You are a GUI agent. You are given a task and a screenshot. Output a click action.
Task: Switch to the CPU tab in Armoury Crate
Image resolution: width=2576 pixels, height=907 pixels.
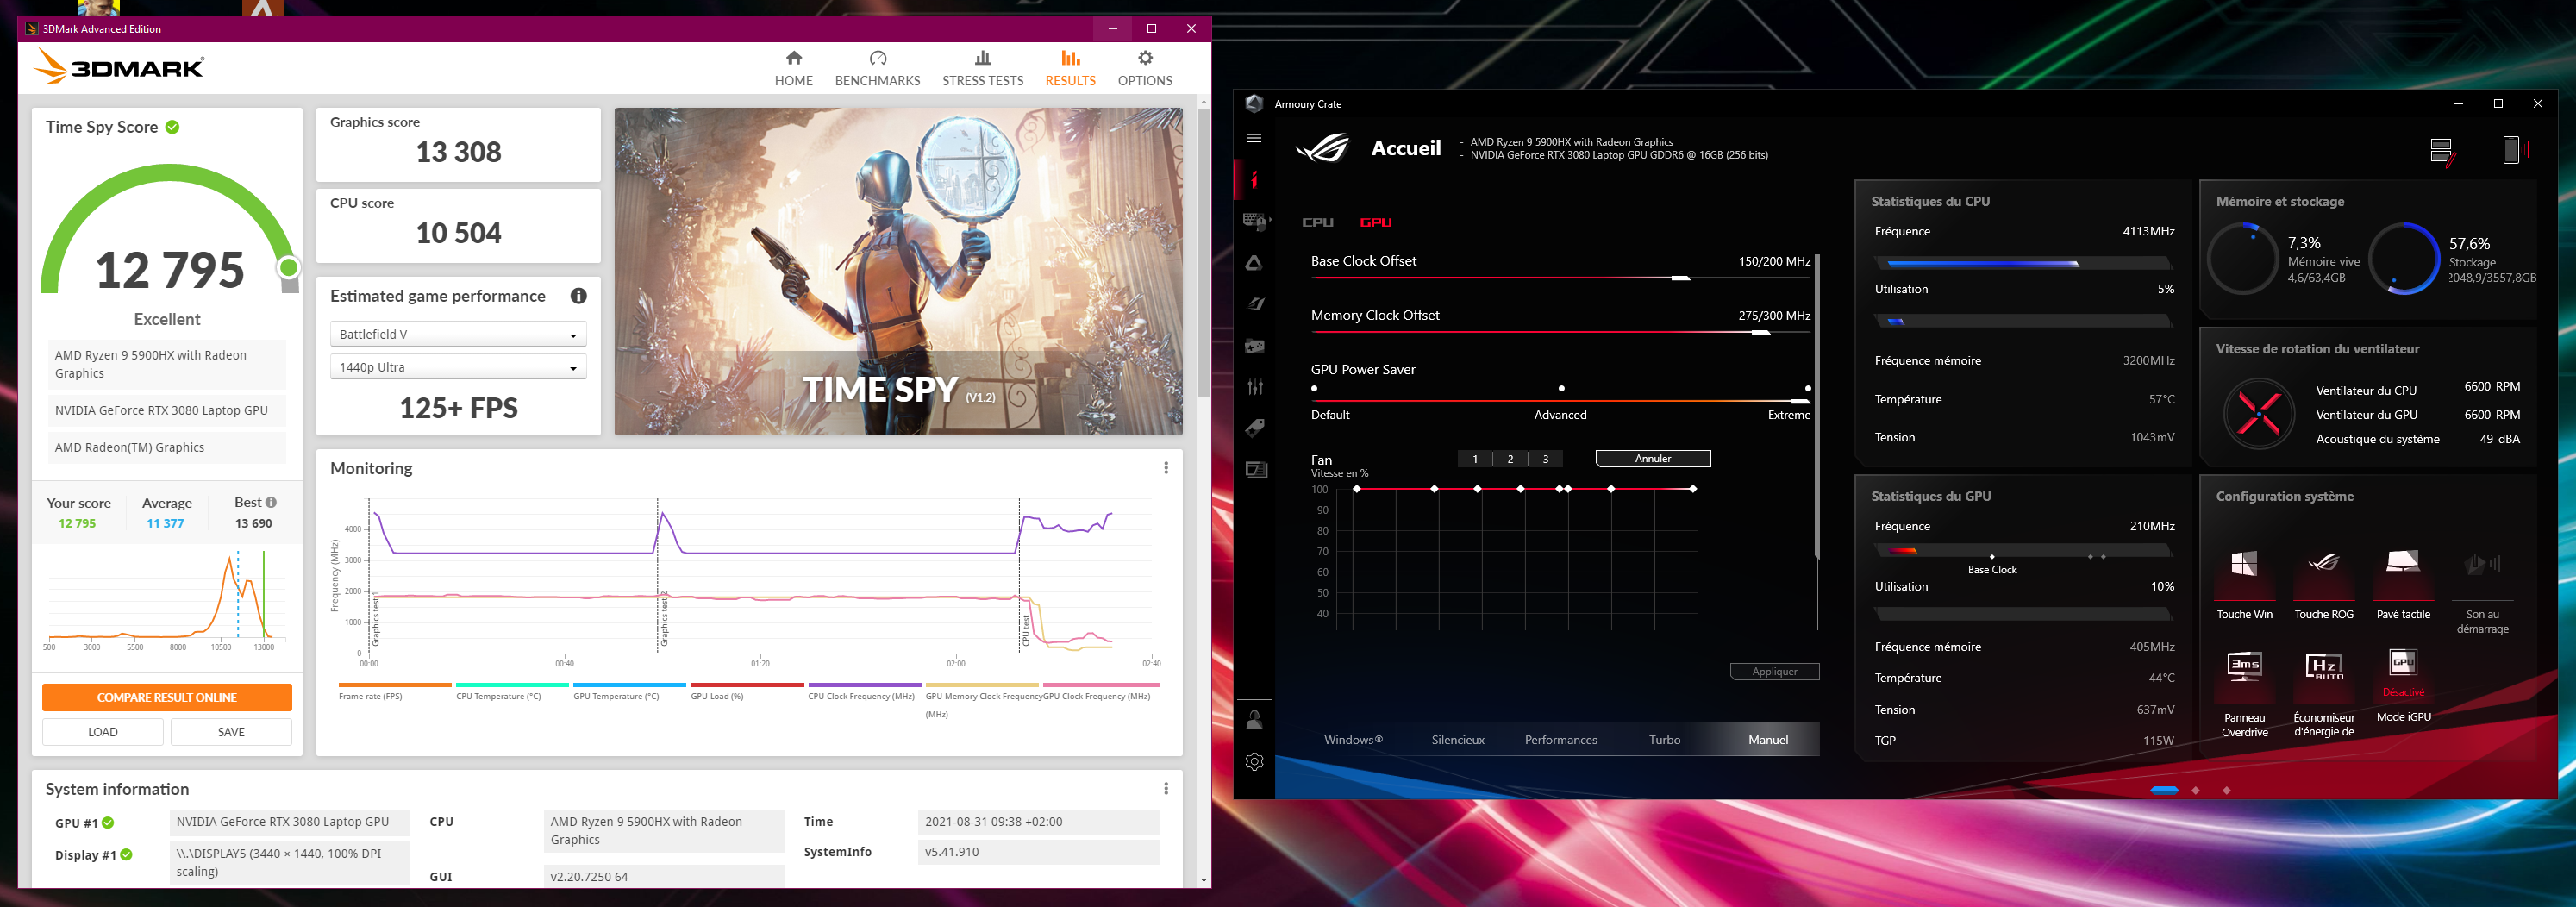(1317, 222)
